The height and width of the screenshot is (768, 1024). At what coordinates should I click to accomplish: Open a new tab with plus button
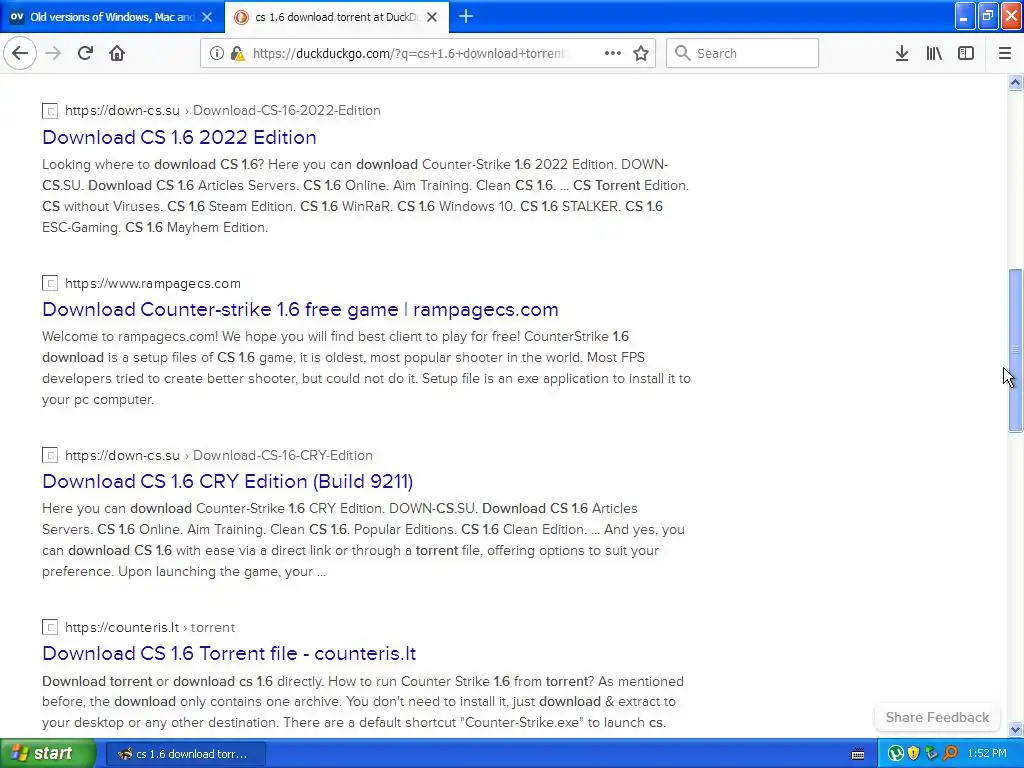pos(466,16)
